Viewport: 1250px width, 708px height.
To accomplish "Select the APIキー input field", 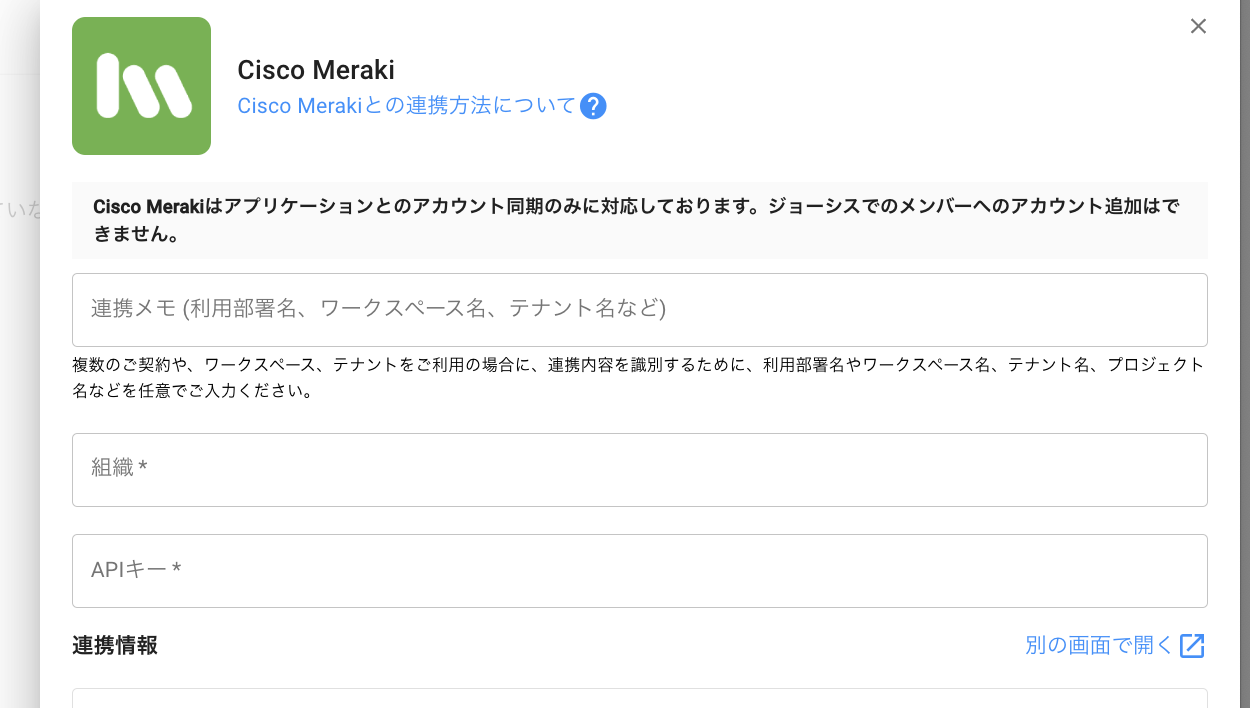I will coord(639,571).
